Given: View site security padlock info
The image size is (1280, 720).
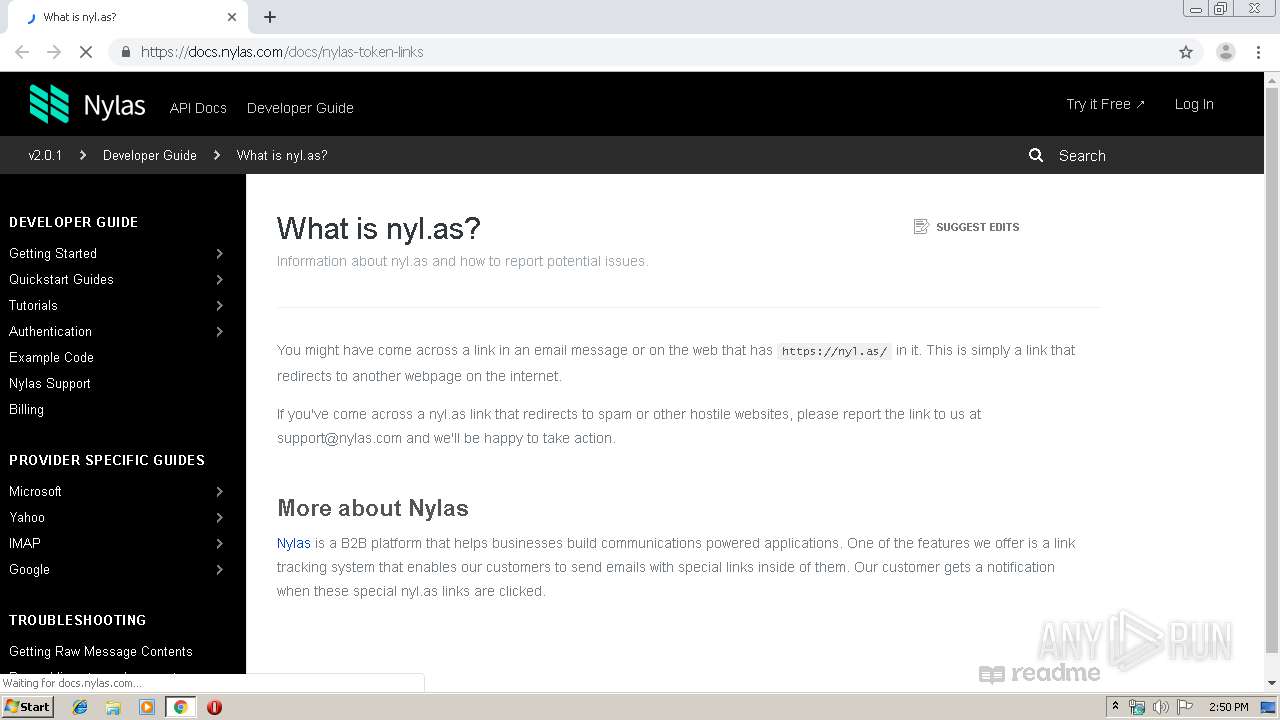Looking at the screenshot, I should tap(125, 52).
